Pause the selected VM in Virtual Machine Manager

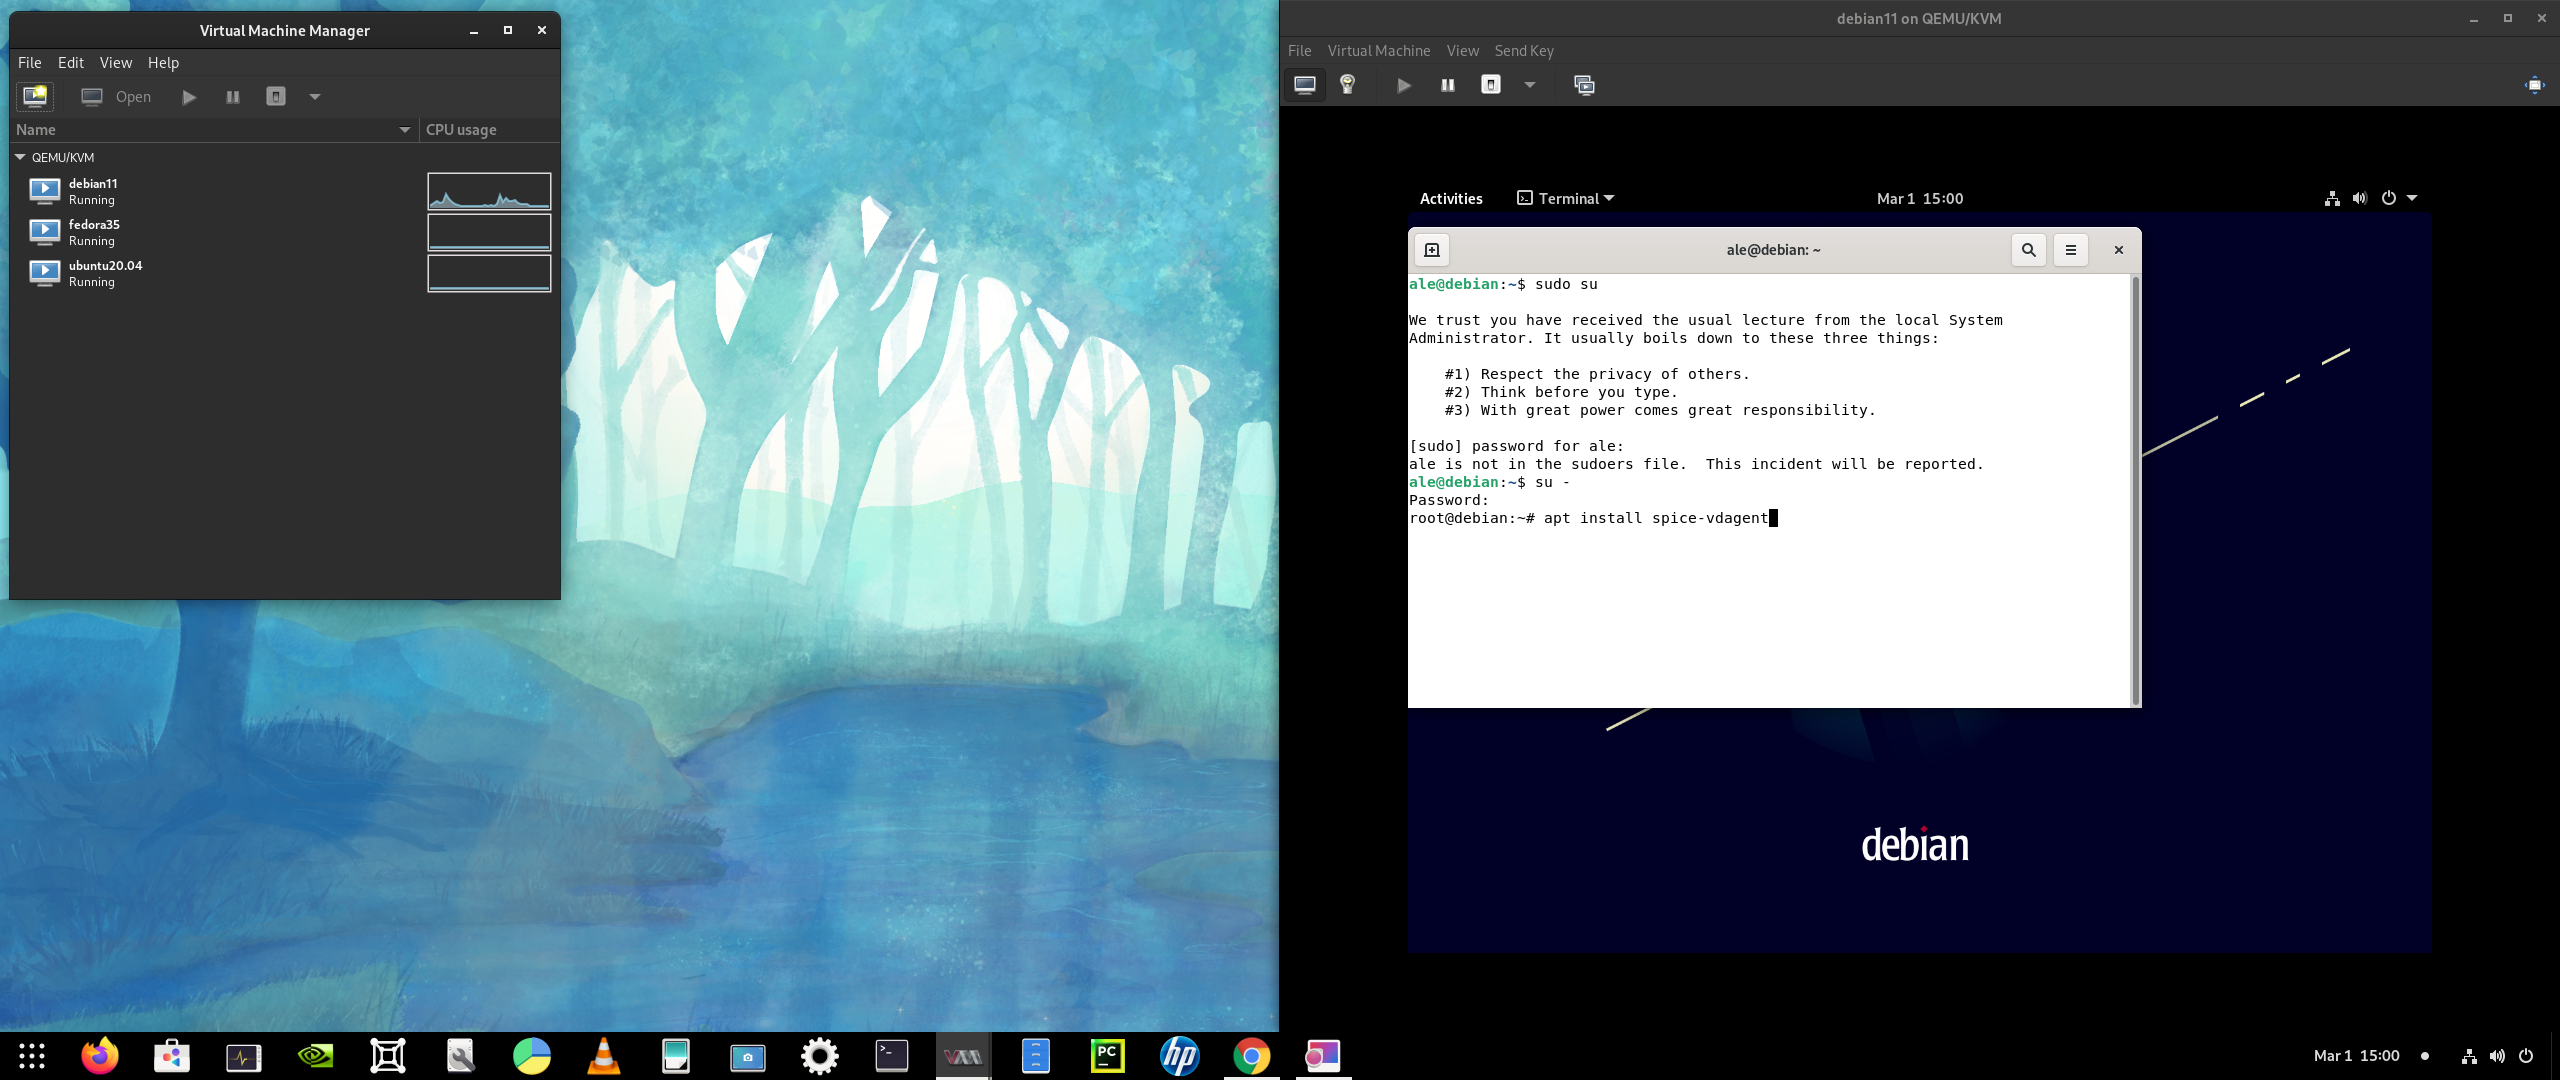(233, 97)
